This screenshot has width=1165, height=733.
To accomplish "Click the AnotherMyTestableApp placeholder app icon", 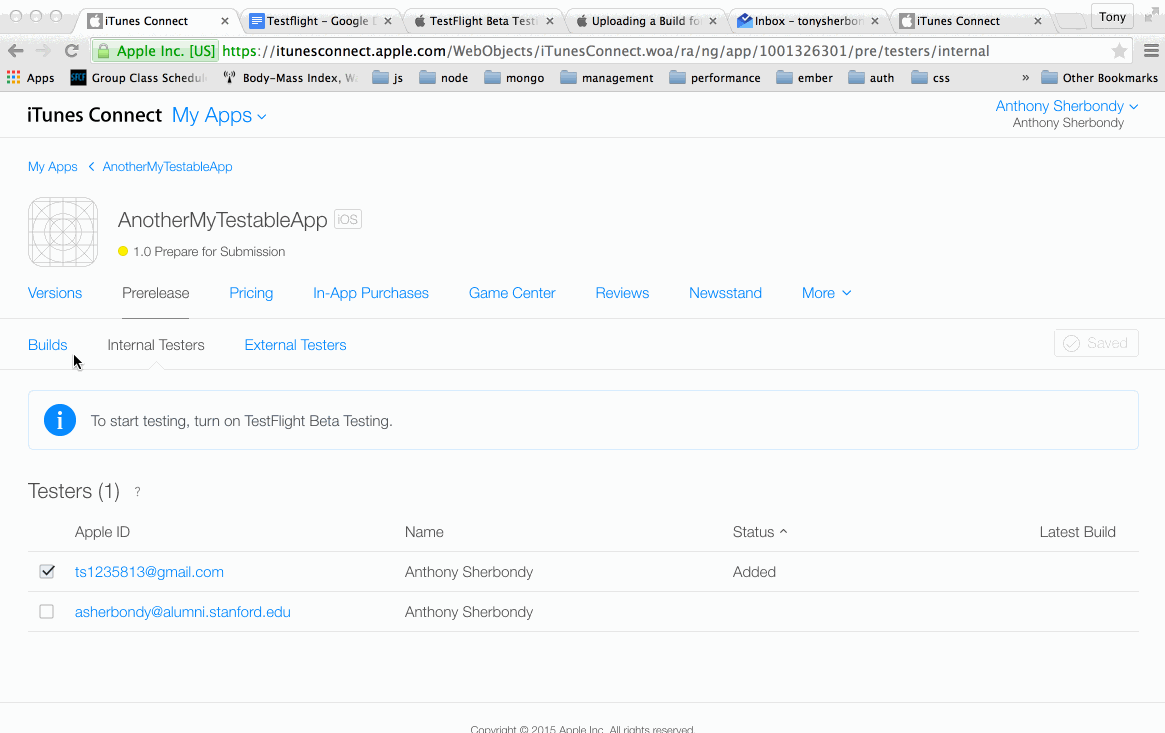I will click(63, 232).
